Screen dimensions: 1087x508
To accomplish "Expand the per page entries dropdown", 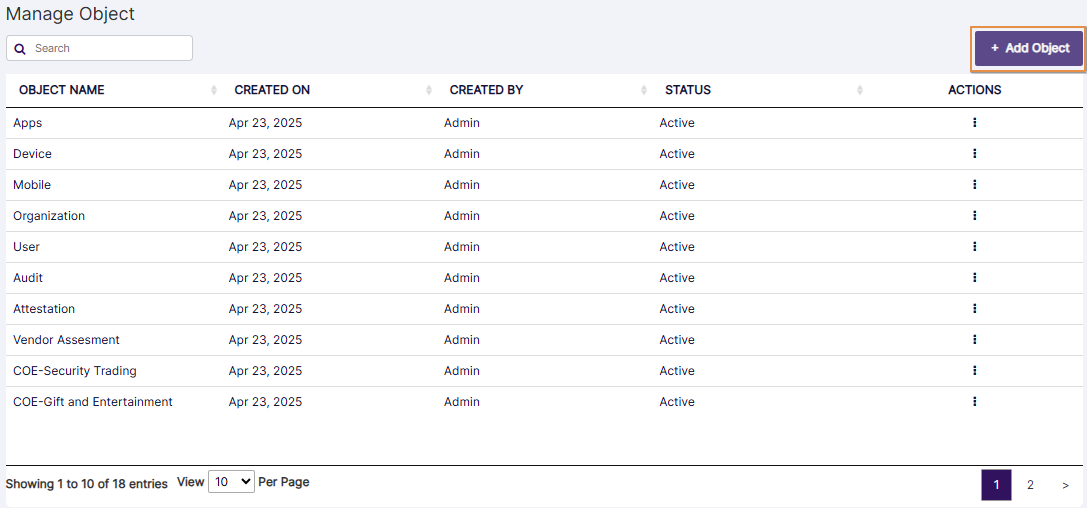I will pos(231,482).
